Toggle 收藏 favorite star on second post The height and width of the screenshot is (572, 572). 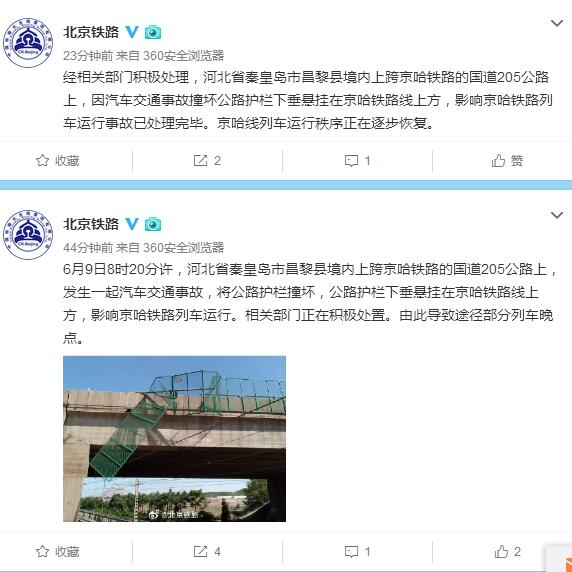pyautogui.click(x=58, y=552)
